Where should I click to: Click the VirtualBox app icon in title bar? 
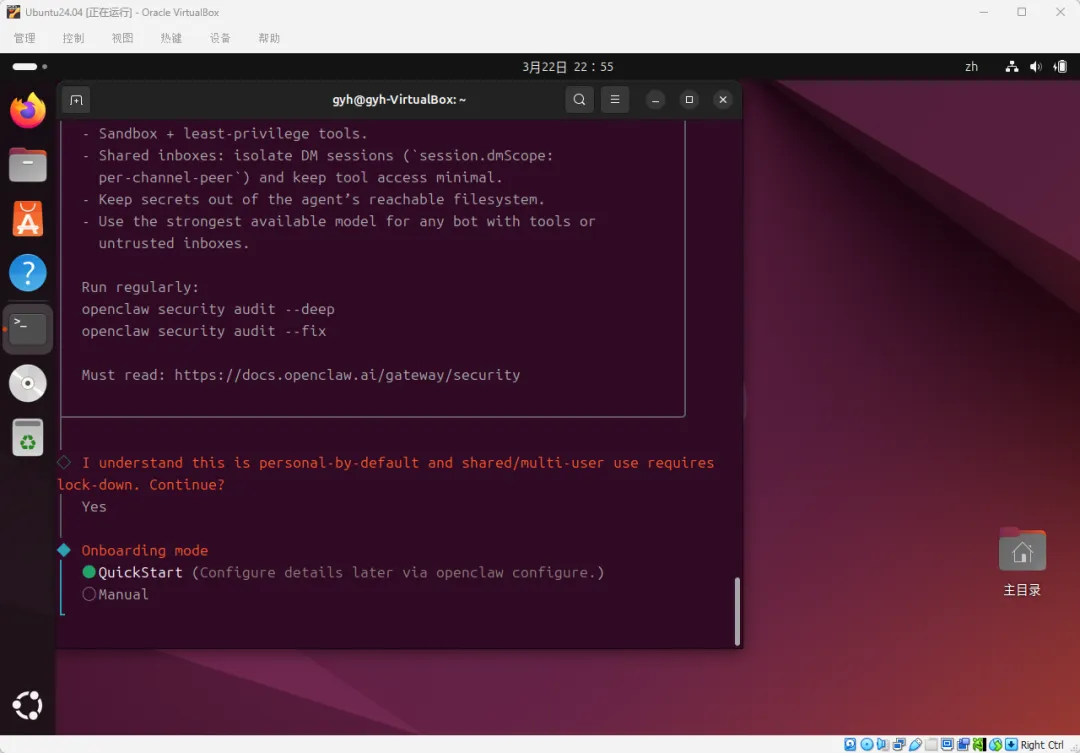13,12
